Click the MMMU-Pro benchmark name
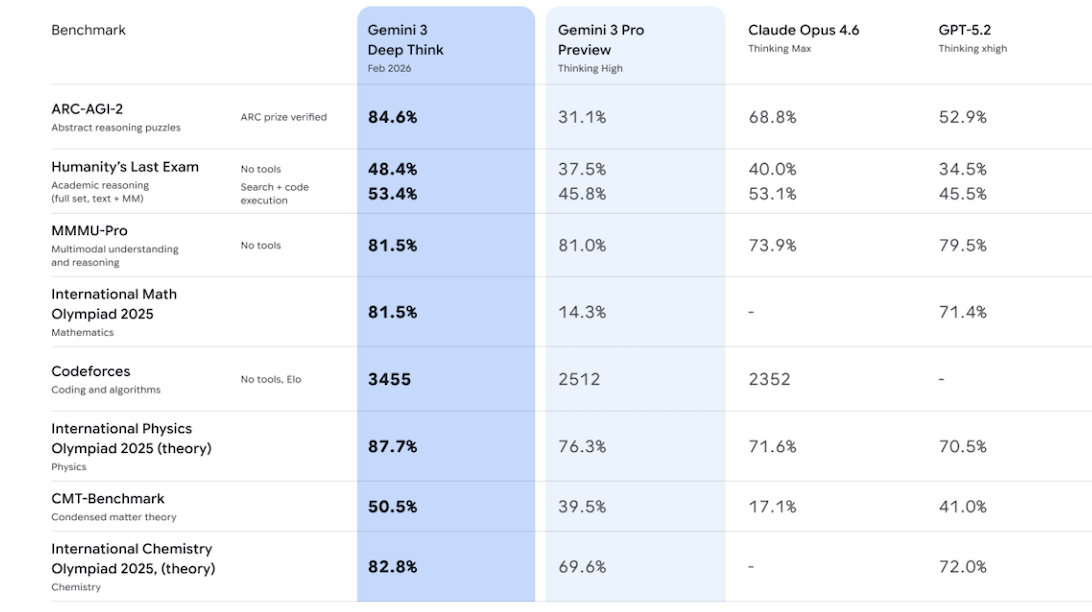The width and height of the screenshot is (1092, 612). (89, 231)
